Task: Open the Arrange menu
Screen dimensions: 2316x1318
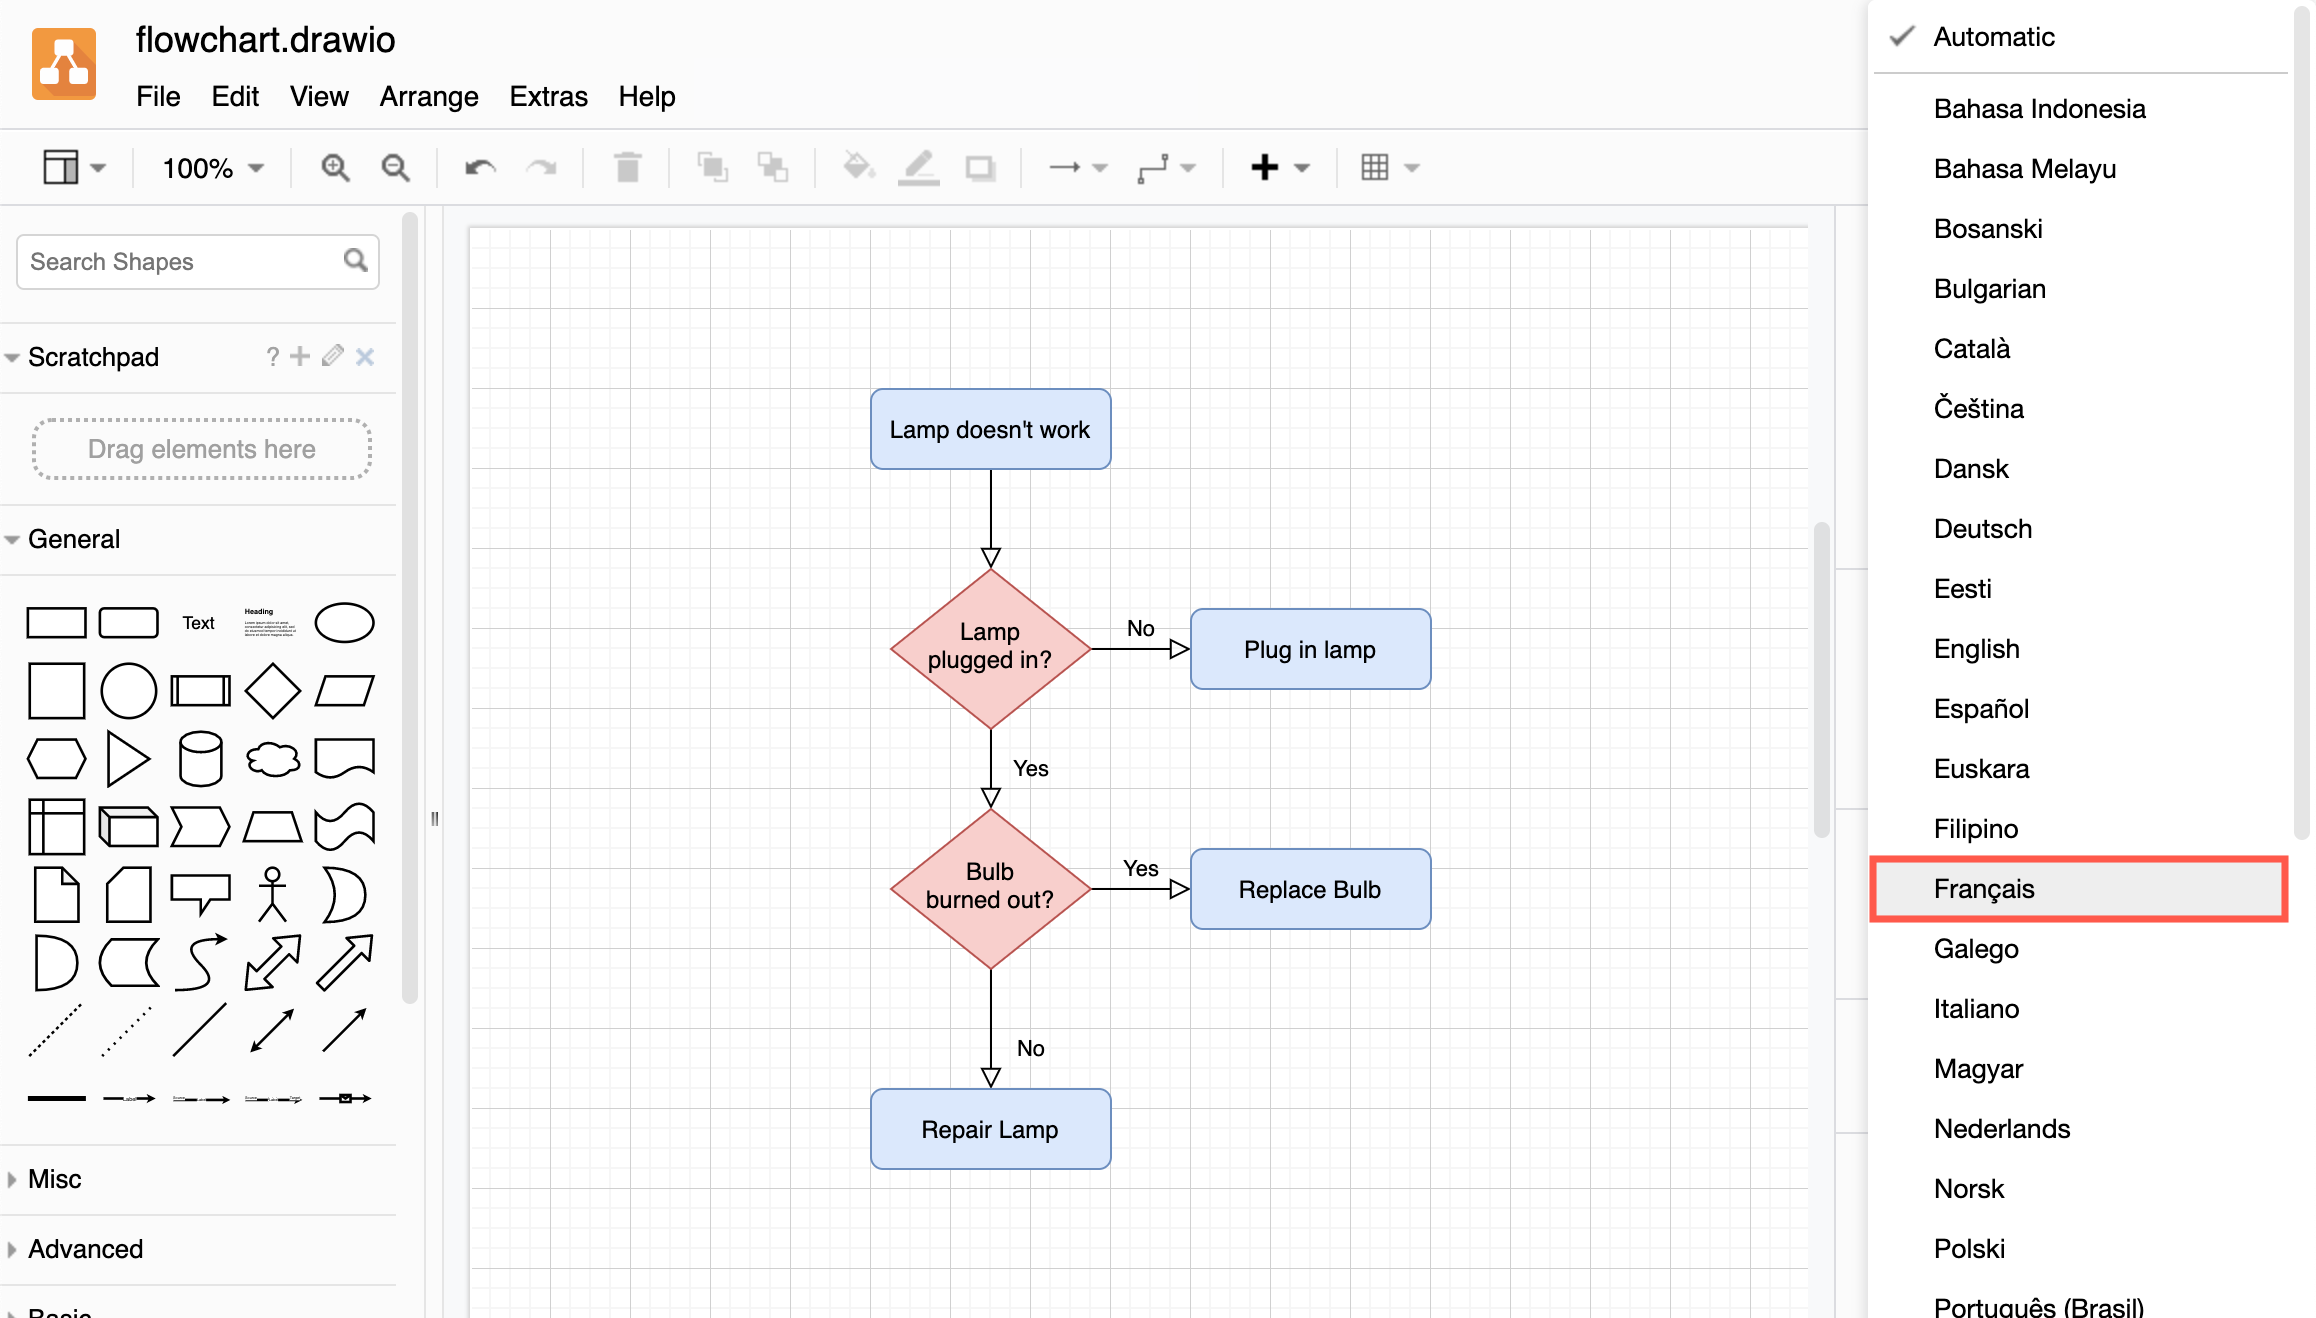Action: (428, 96)
